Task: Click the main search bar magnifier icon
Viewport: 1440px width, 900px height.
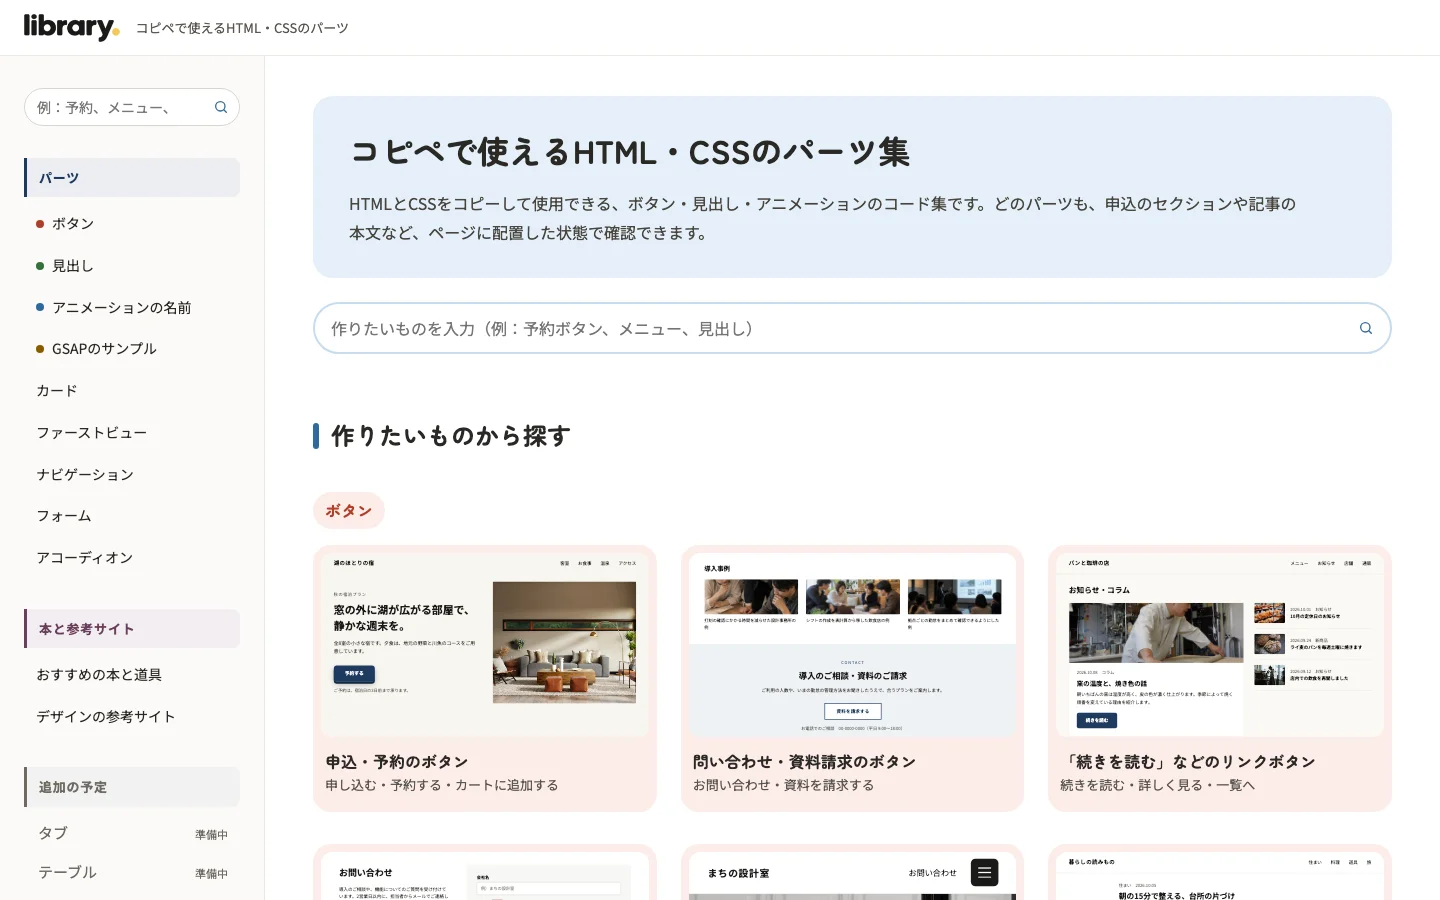Action: pos(1366,328)
